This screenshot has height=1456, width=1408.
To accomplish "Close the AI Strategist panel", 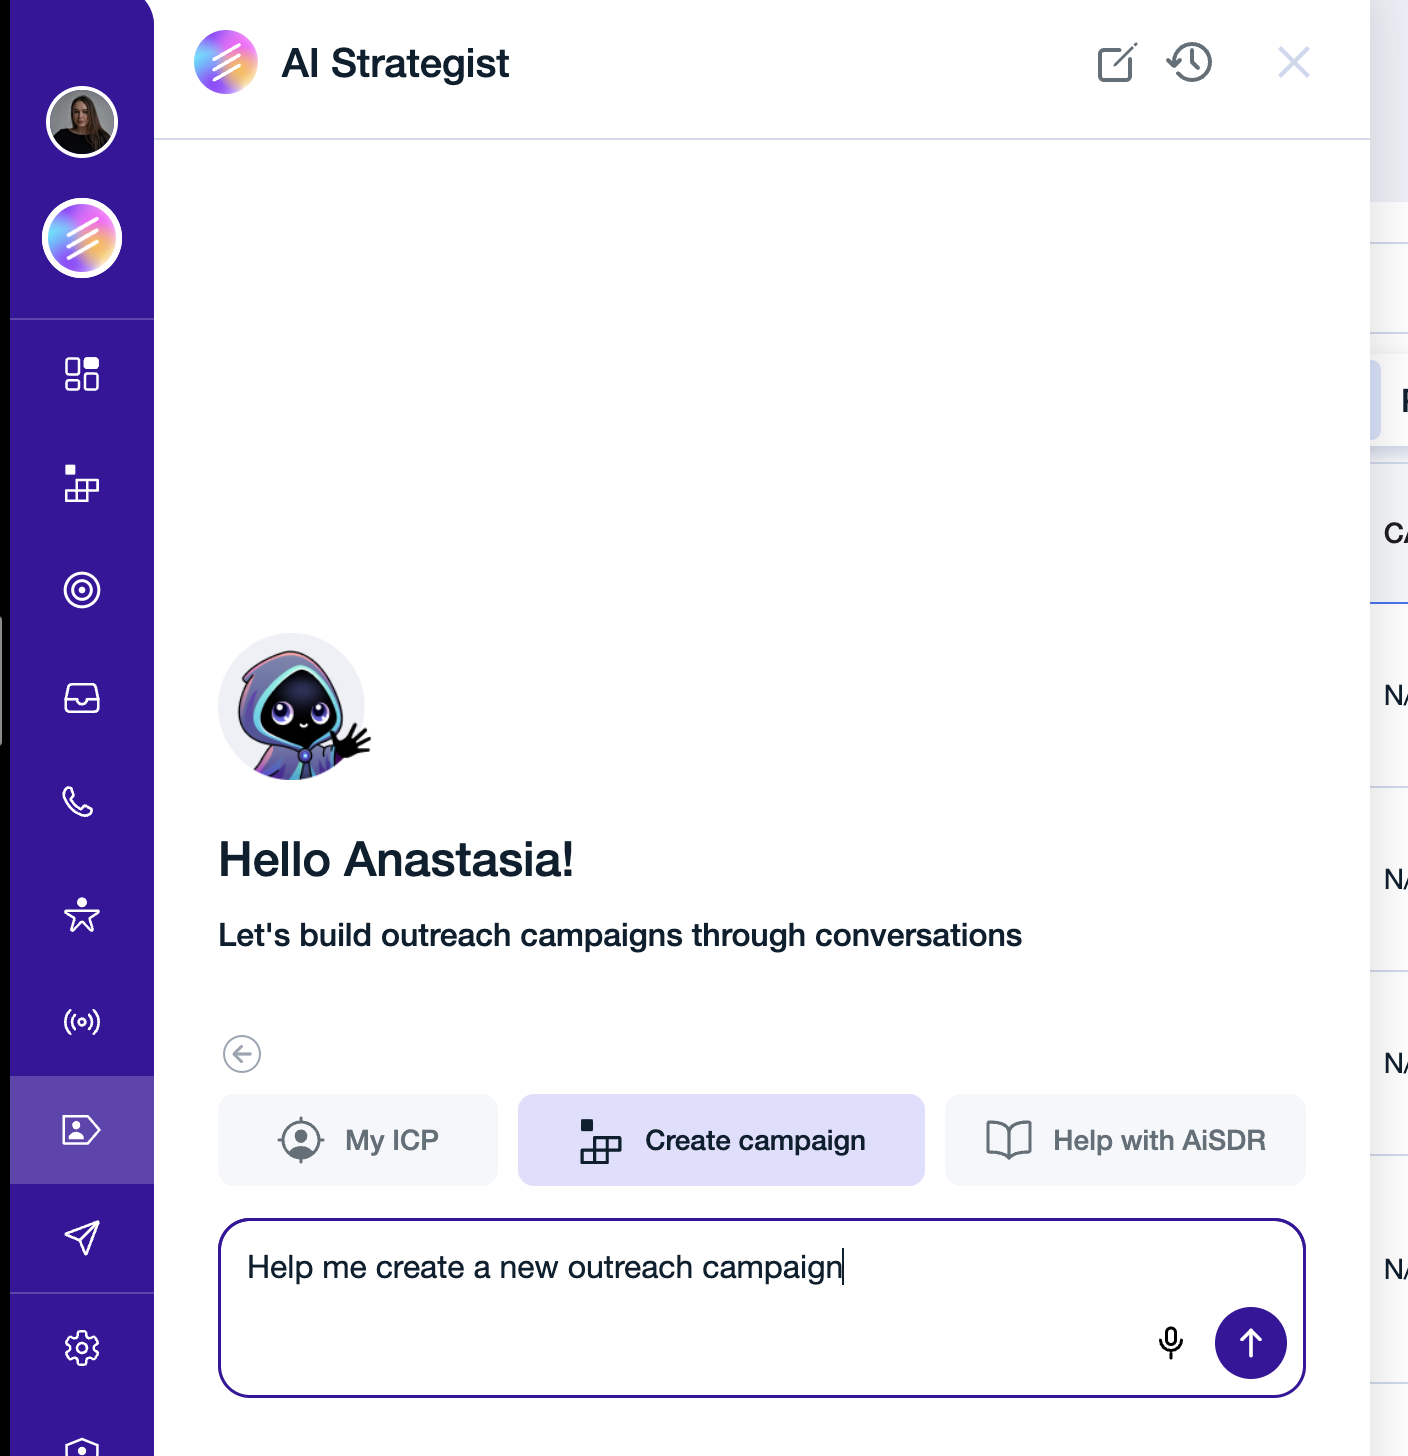I will [1294, 63].
